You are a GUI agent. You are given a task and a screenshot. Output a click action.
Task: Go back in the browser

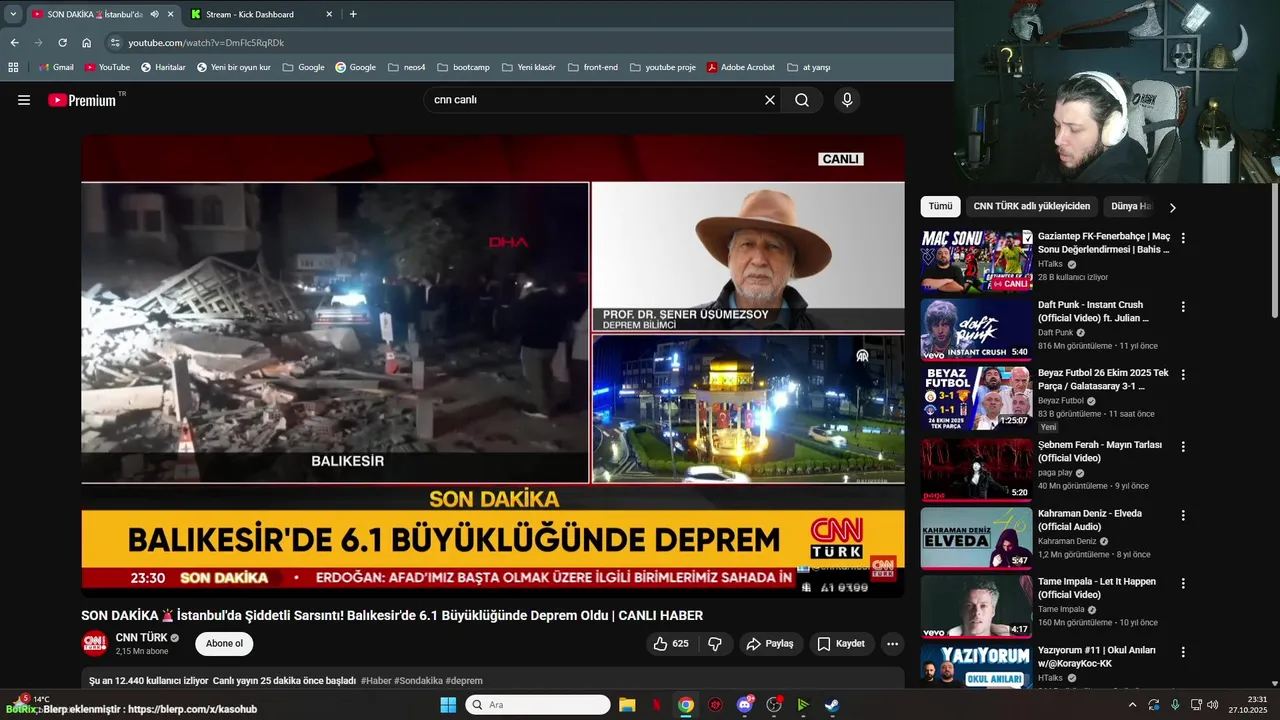pyautogui.click(x=14, y=43)
